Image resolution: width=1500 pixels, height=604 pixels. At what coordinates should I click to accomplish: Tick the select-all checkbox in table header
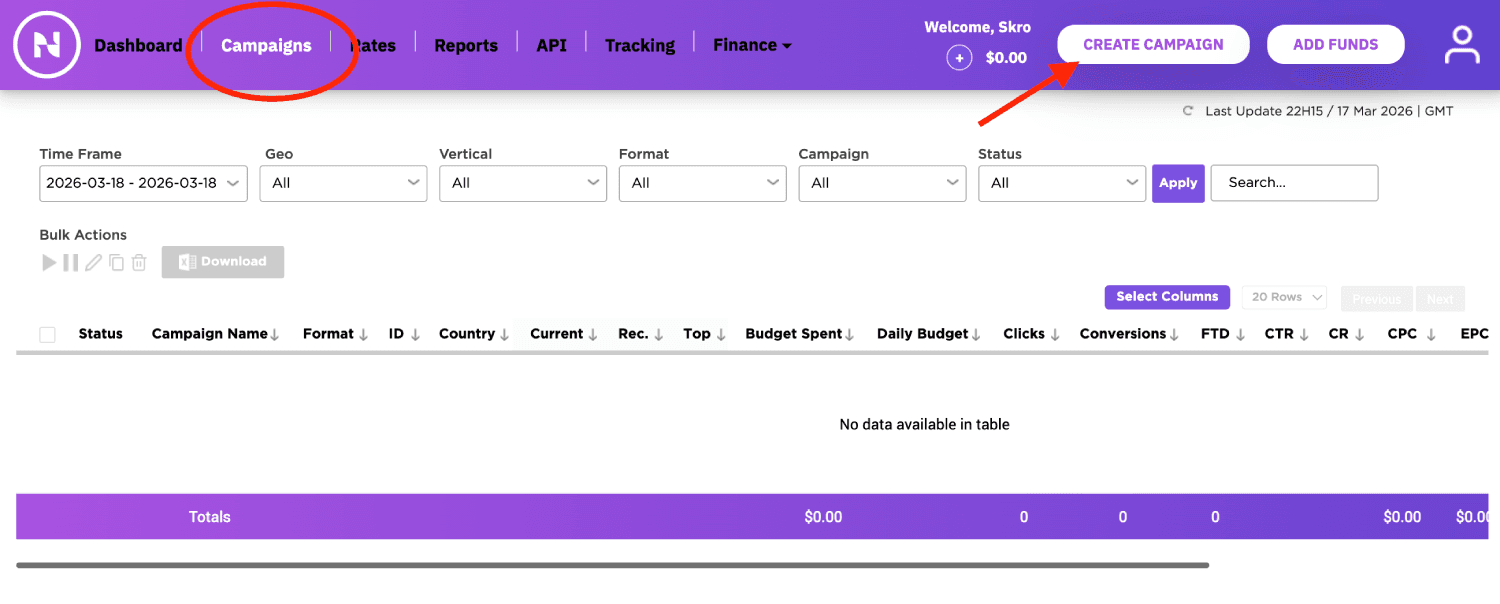pos(48,335)
